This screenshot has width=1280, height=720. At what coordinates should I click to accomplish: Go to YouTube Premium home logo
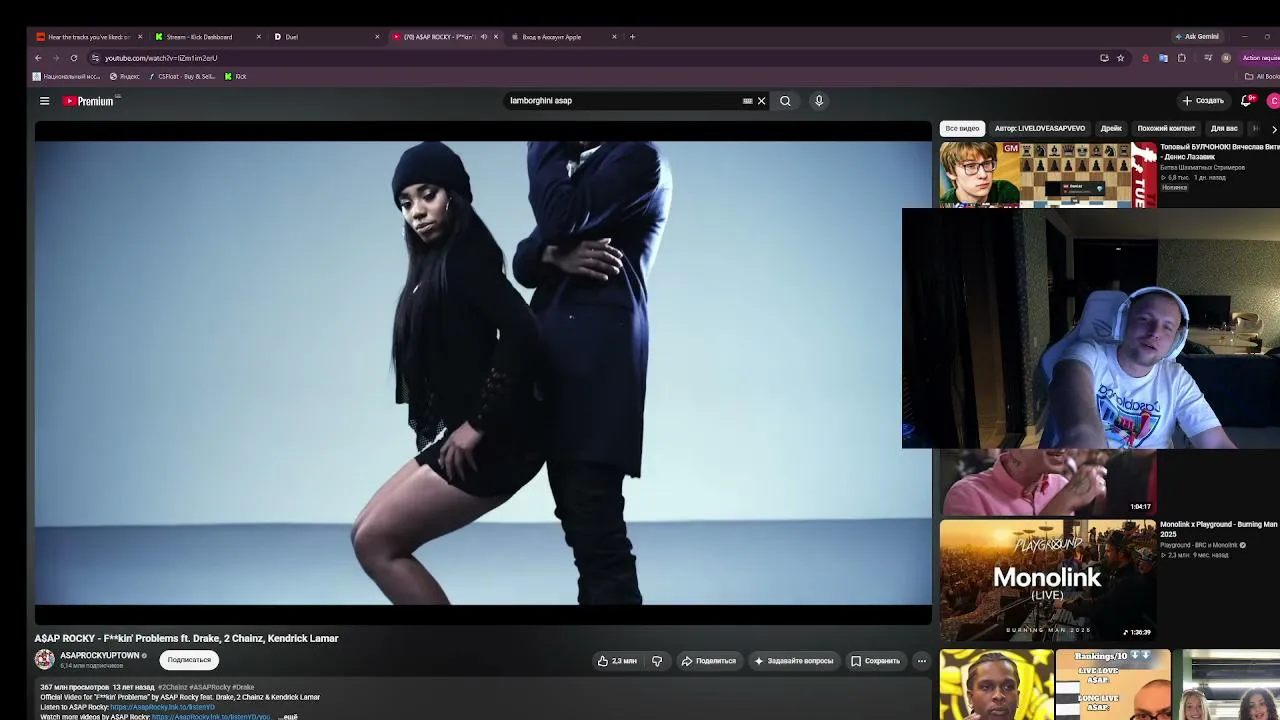(x=89, y=101)
